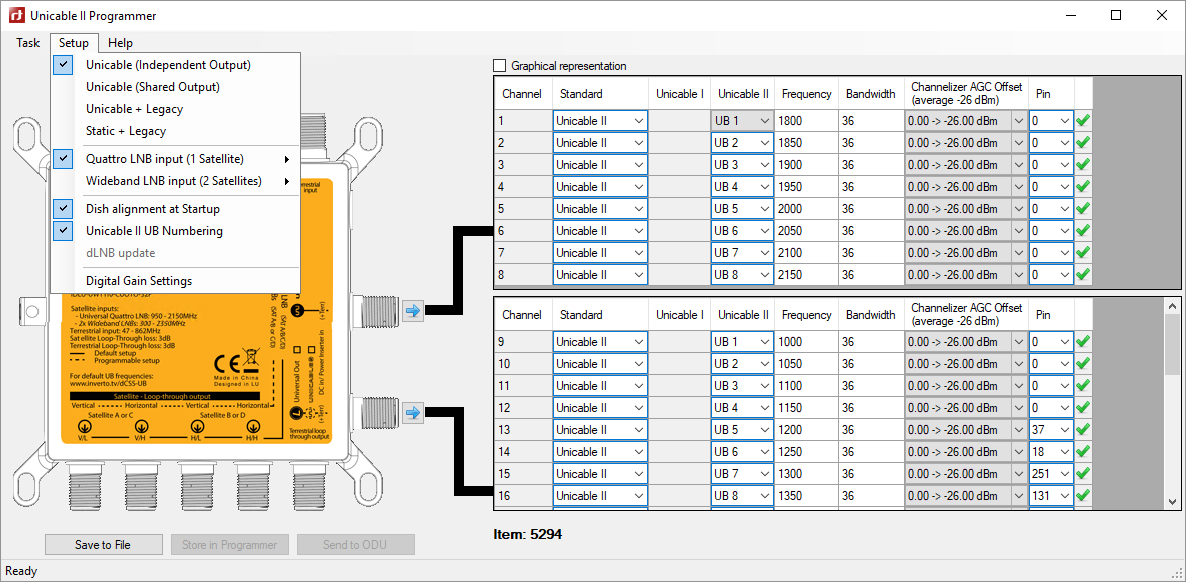This screenshot has height=582, width=1186.
Task: Click the green checkmark on channel 5
Action: [x=1083, y=209]
